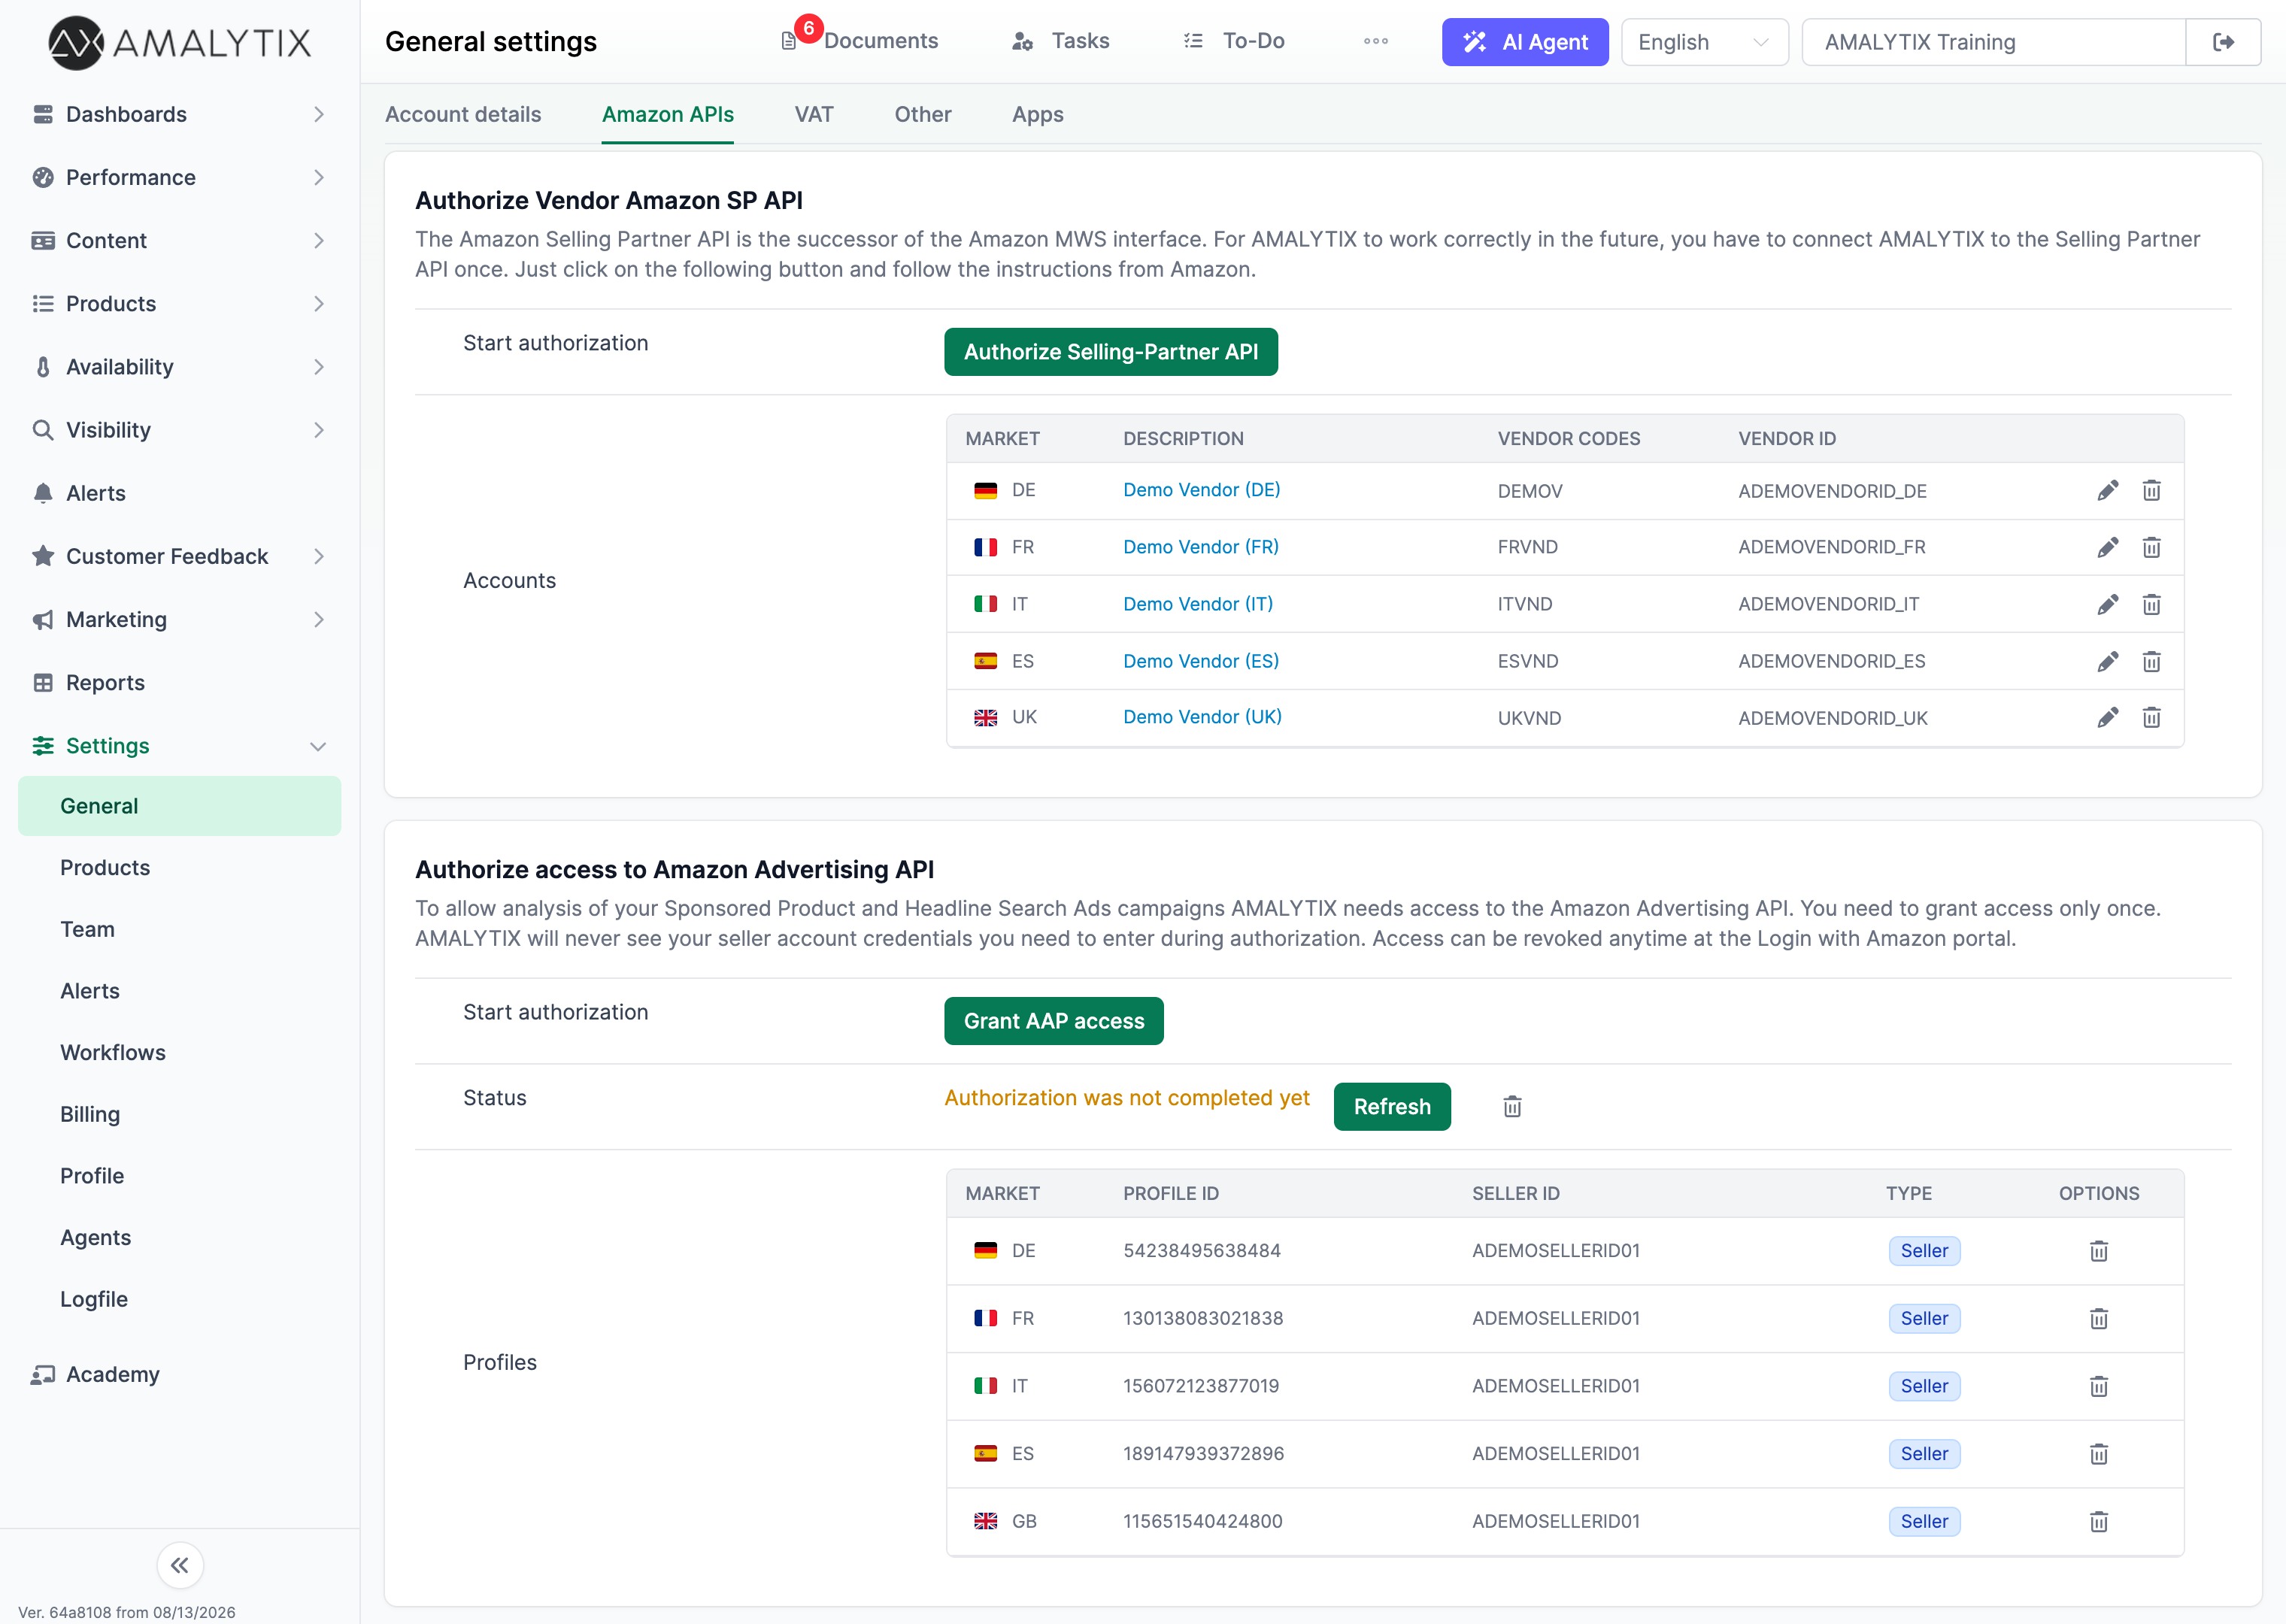This screenshot has width=2286, height=1624.
Task: Expand the Content menu
Action: coord(180,240)
